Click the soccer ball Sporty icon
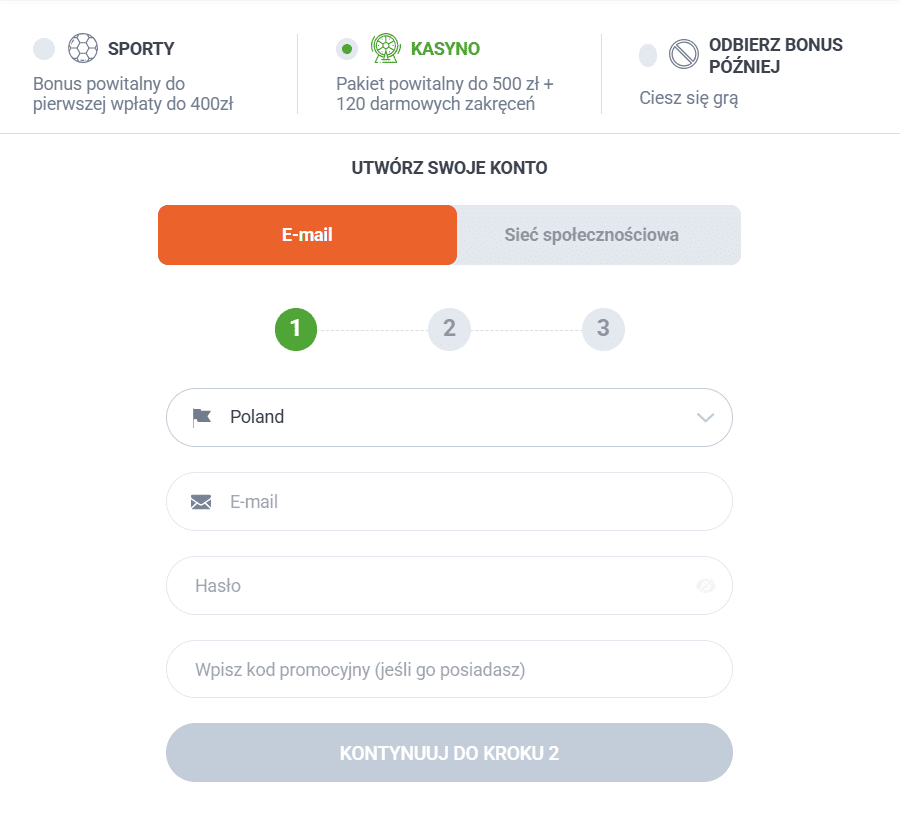 tap(83, 48)
